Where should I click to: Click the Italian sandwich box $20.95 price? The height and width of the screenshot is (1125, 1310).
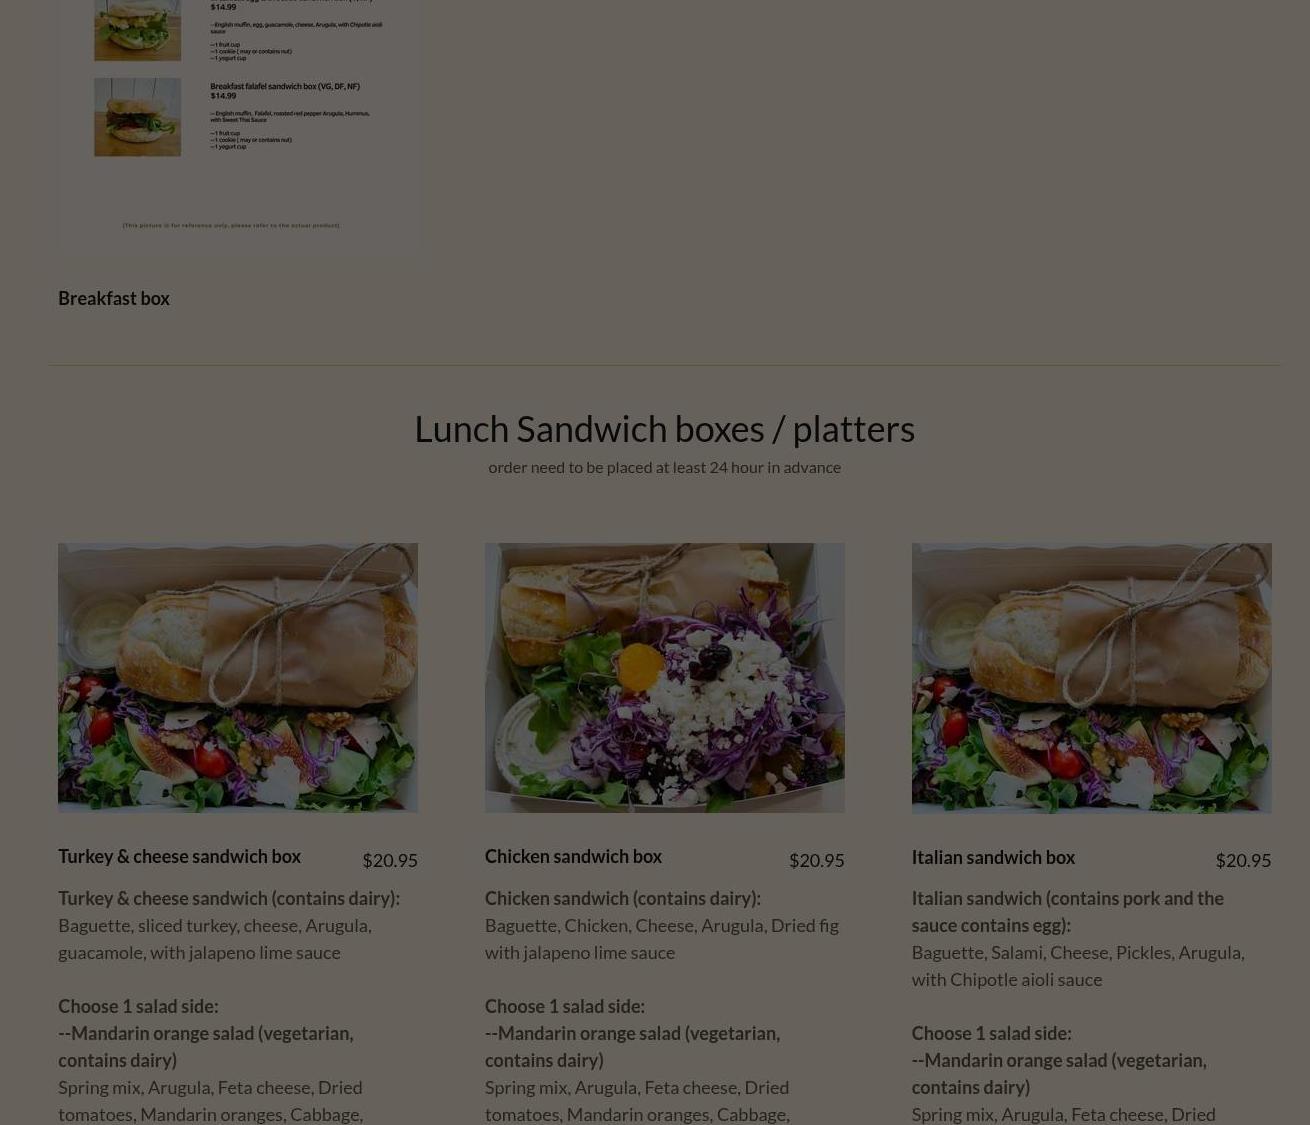(1243, 860)
